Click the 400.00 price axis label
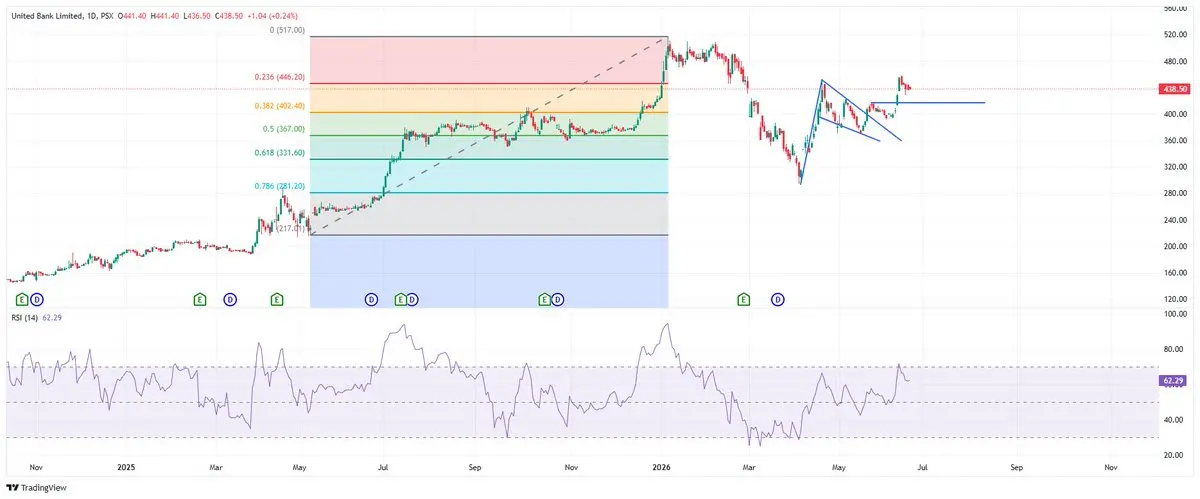This screenshot has height=499, width=1200. [x=1175, y=114]
